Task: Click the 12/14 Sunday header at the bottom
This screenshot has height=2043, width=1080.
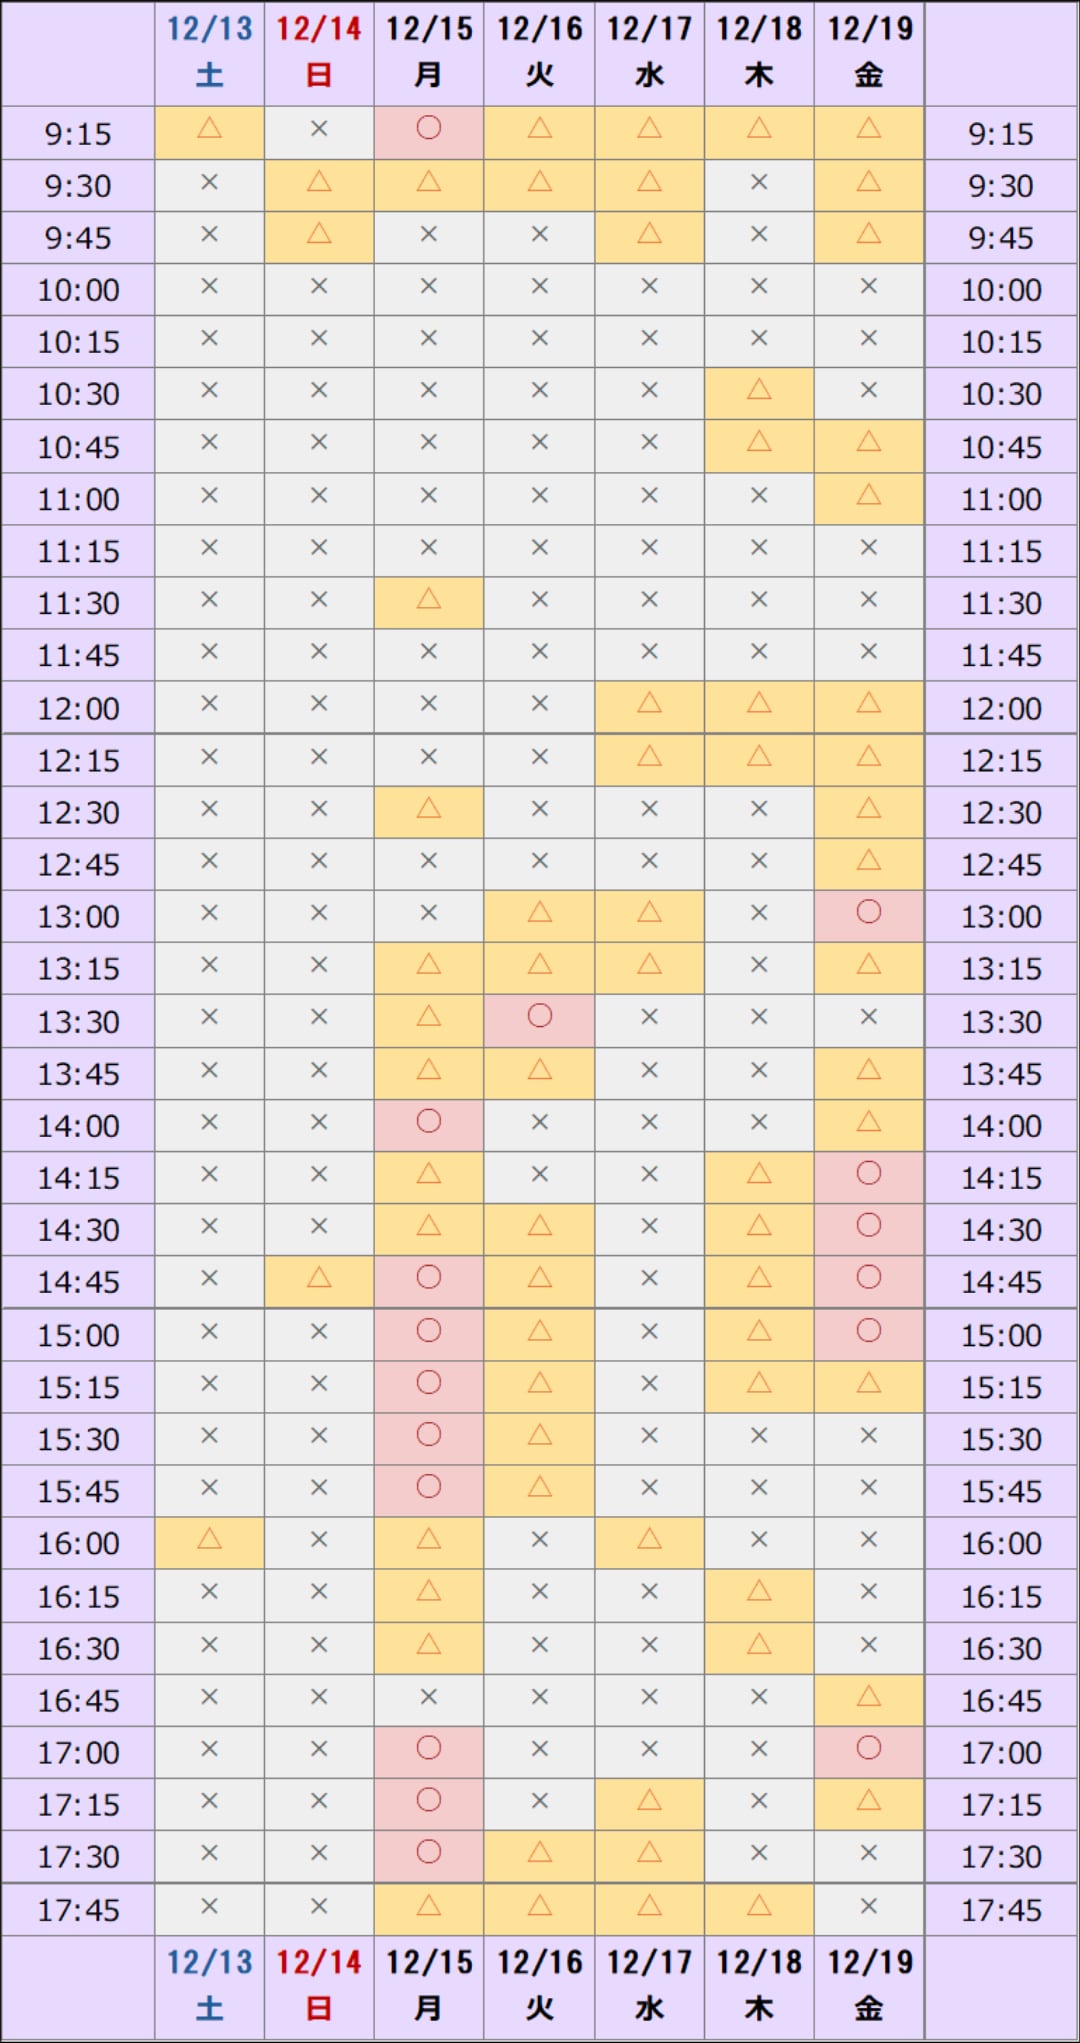Action: pyautogui.click(x=319, y=1984)
